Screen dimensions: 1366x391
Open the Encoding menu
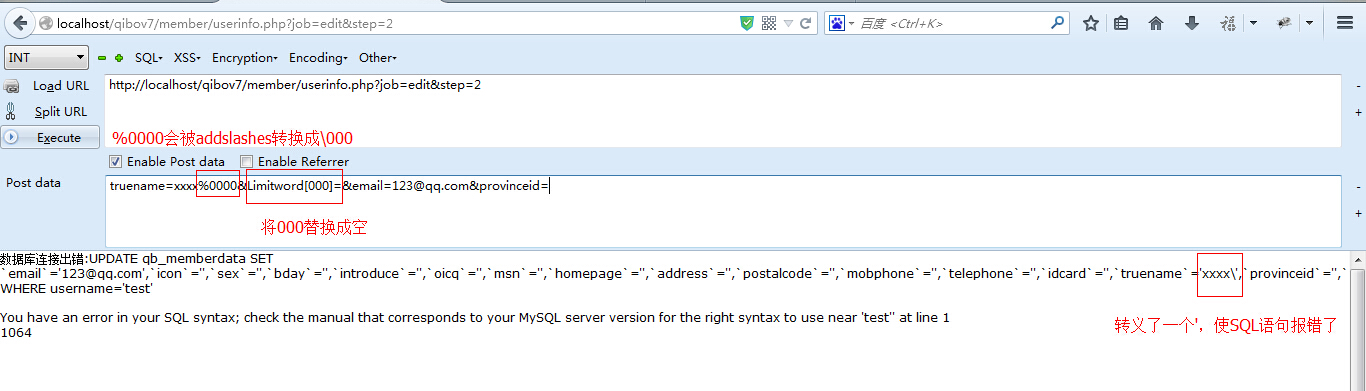[x=318, y=58]
